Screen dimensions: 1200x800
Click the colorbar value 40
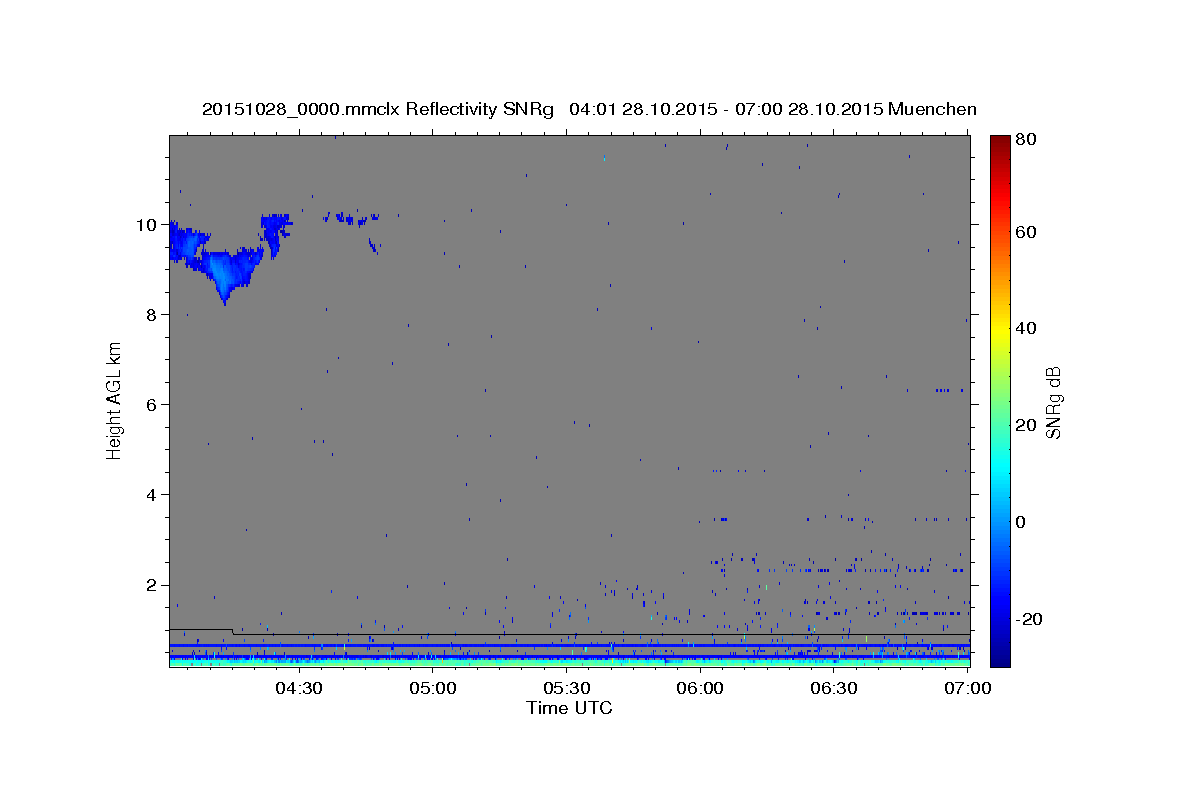point(1025,328)
